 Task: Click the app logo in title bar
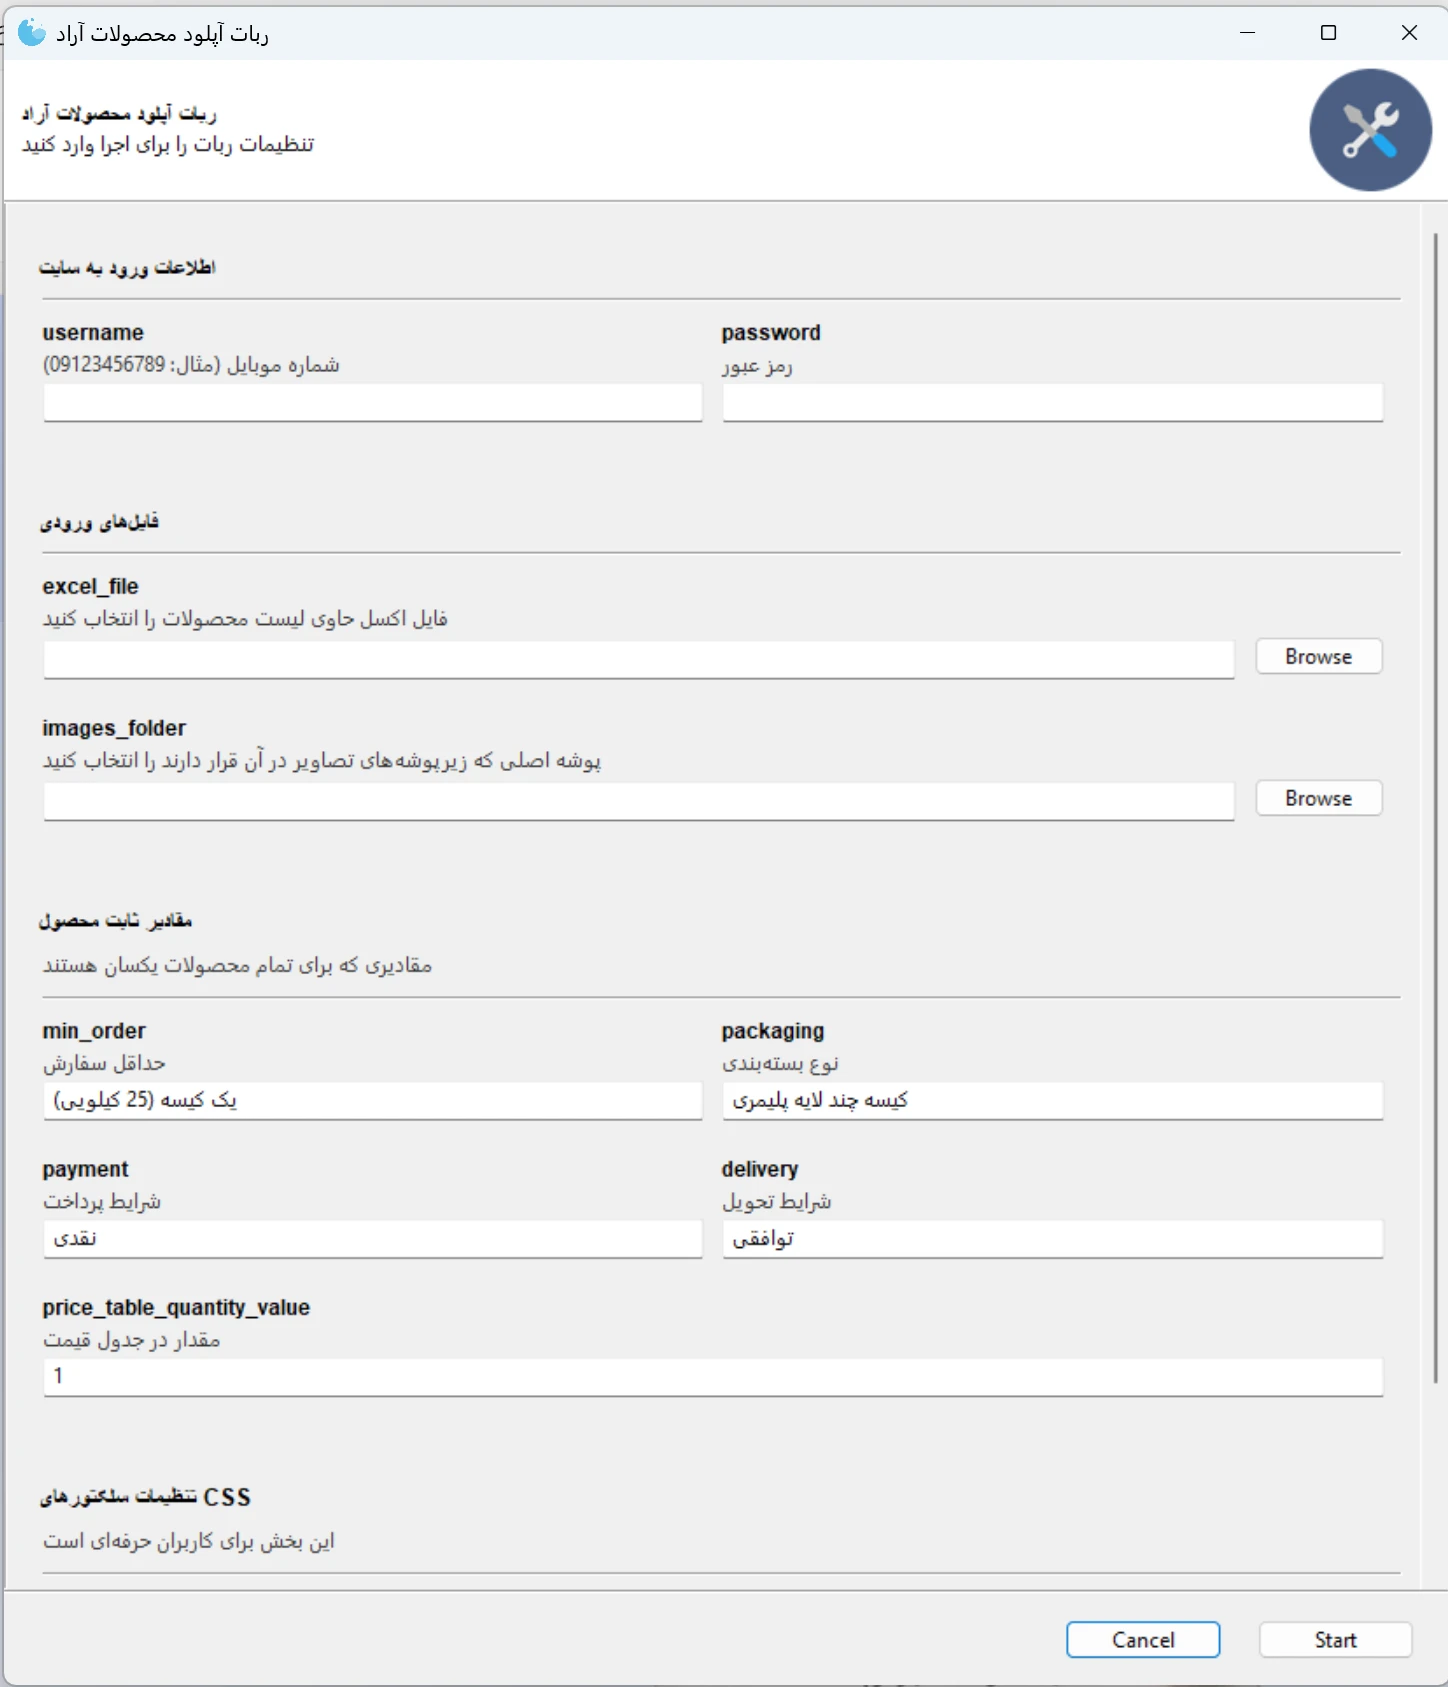pyautogui.click(x=32, y=33)
